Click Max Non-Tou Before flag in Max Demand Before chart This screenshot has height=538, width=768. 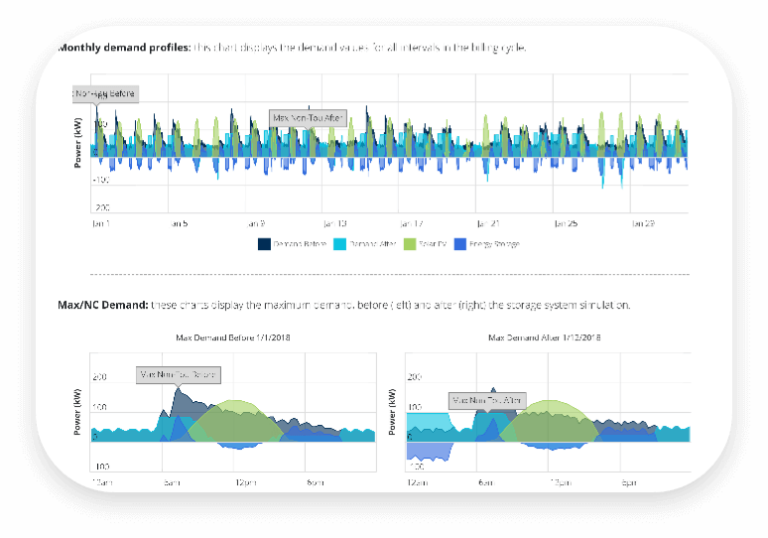178,375
